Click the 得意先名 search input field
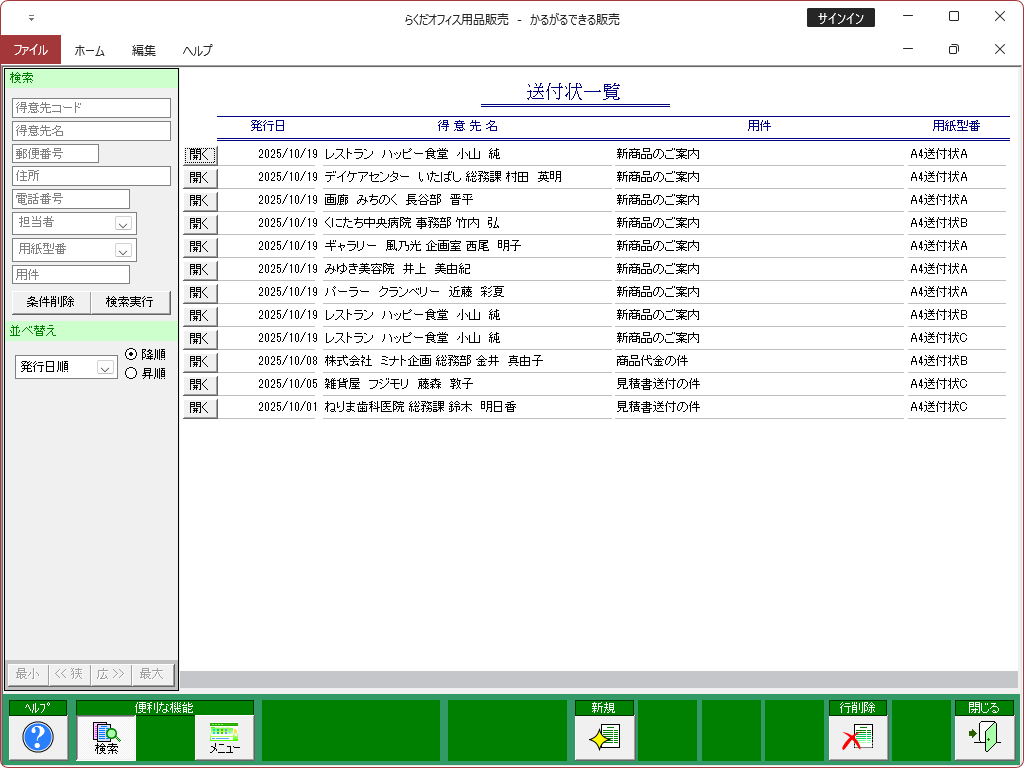This screenshot has height=768, width=1024. 91,130
